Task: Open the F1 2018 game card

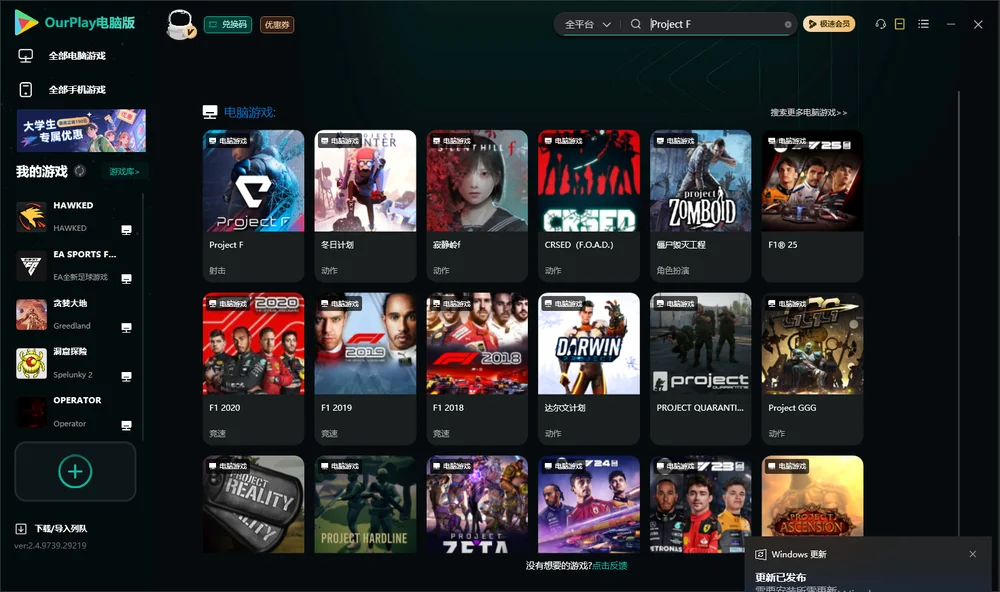Action: pos(477,368)
